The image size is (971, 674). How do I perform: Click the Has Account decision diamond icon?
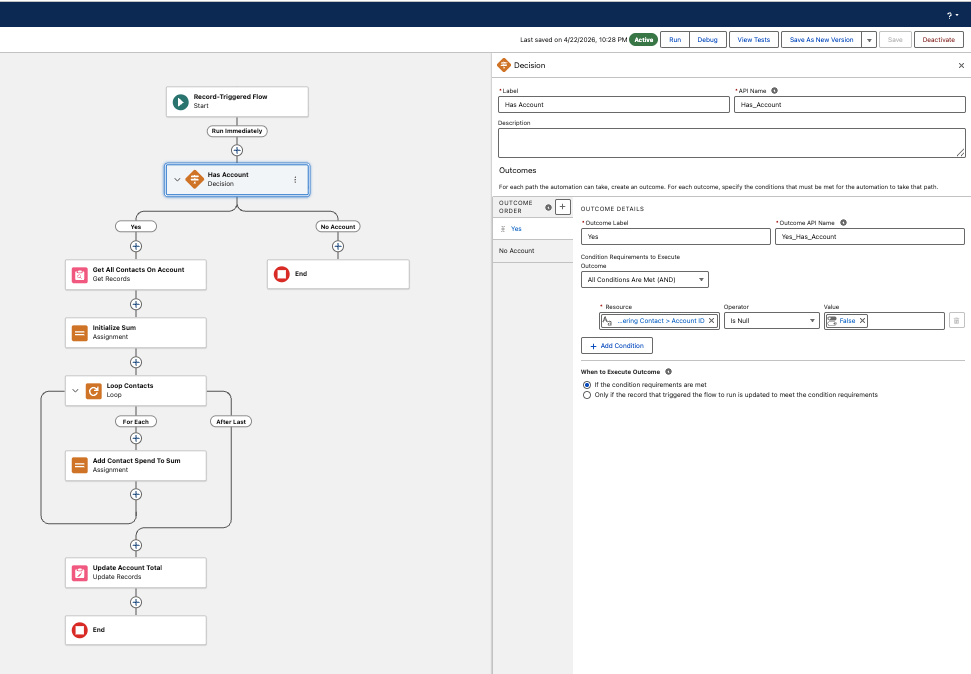(194, 180)
